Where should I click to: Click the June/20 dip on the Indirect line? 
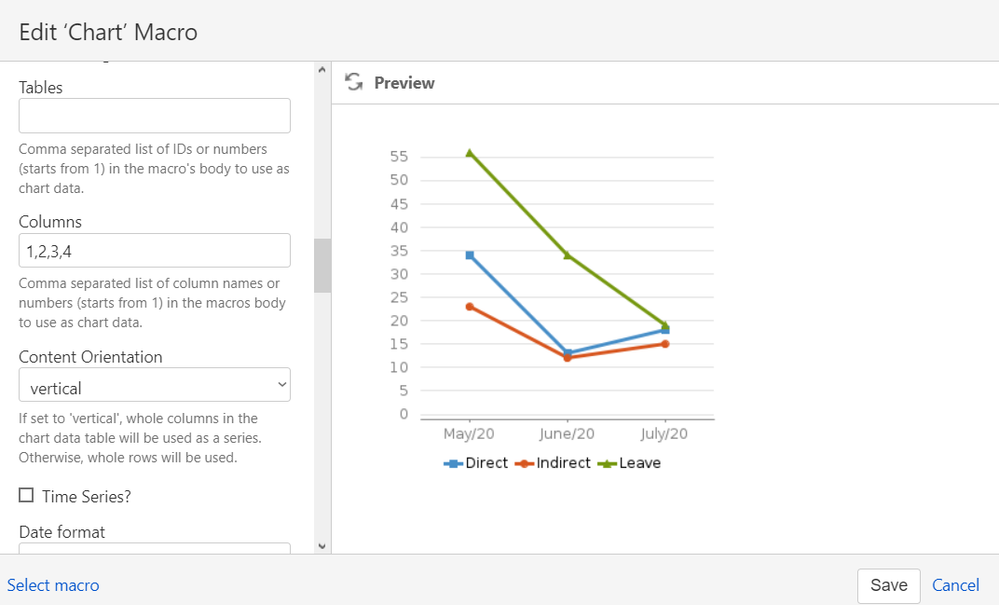click(x=567, y=358)
